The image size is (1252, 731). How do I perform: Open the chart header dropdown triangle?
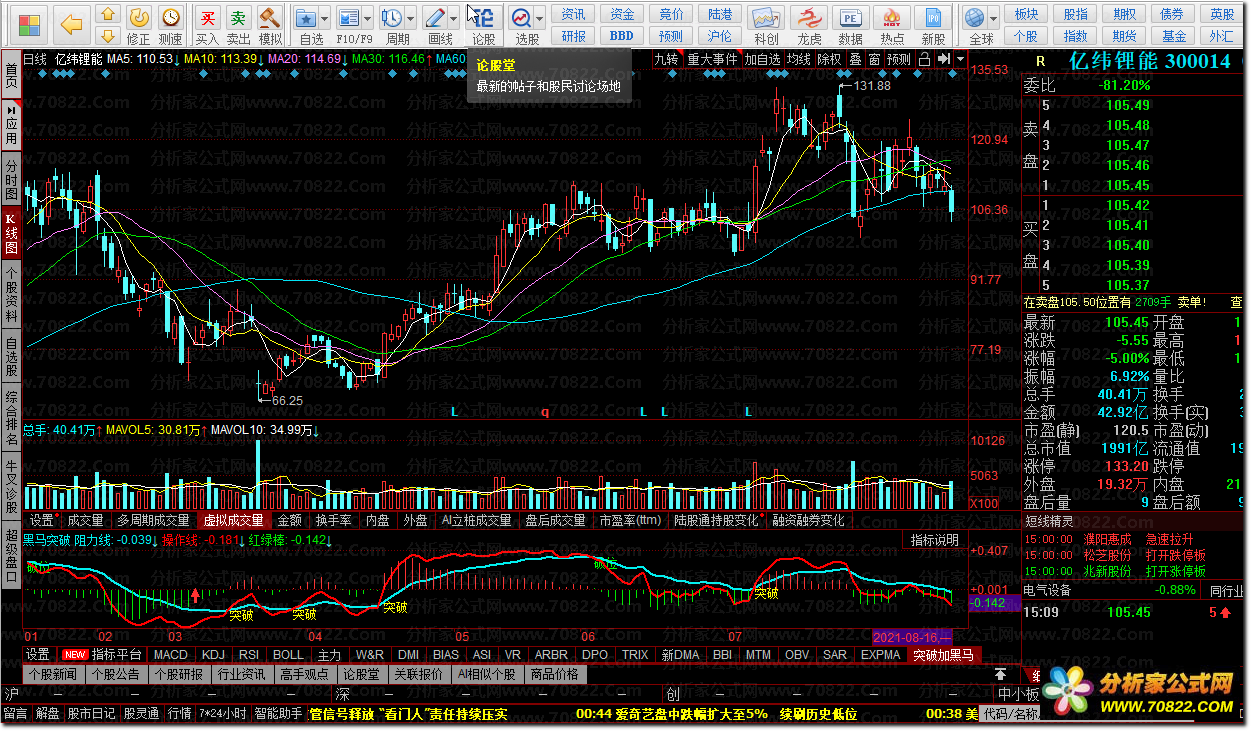pyautogui.click(x=960, y=59)
